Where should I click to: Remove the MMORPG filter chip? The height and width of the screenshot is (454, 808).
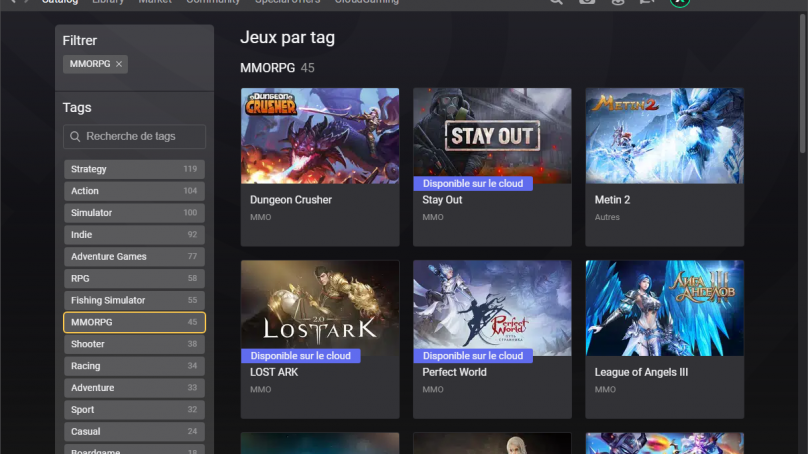coord(119,64)
